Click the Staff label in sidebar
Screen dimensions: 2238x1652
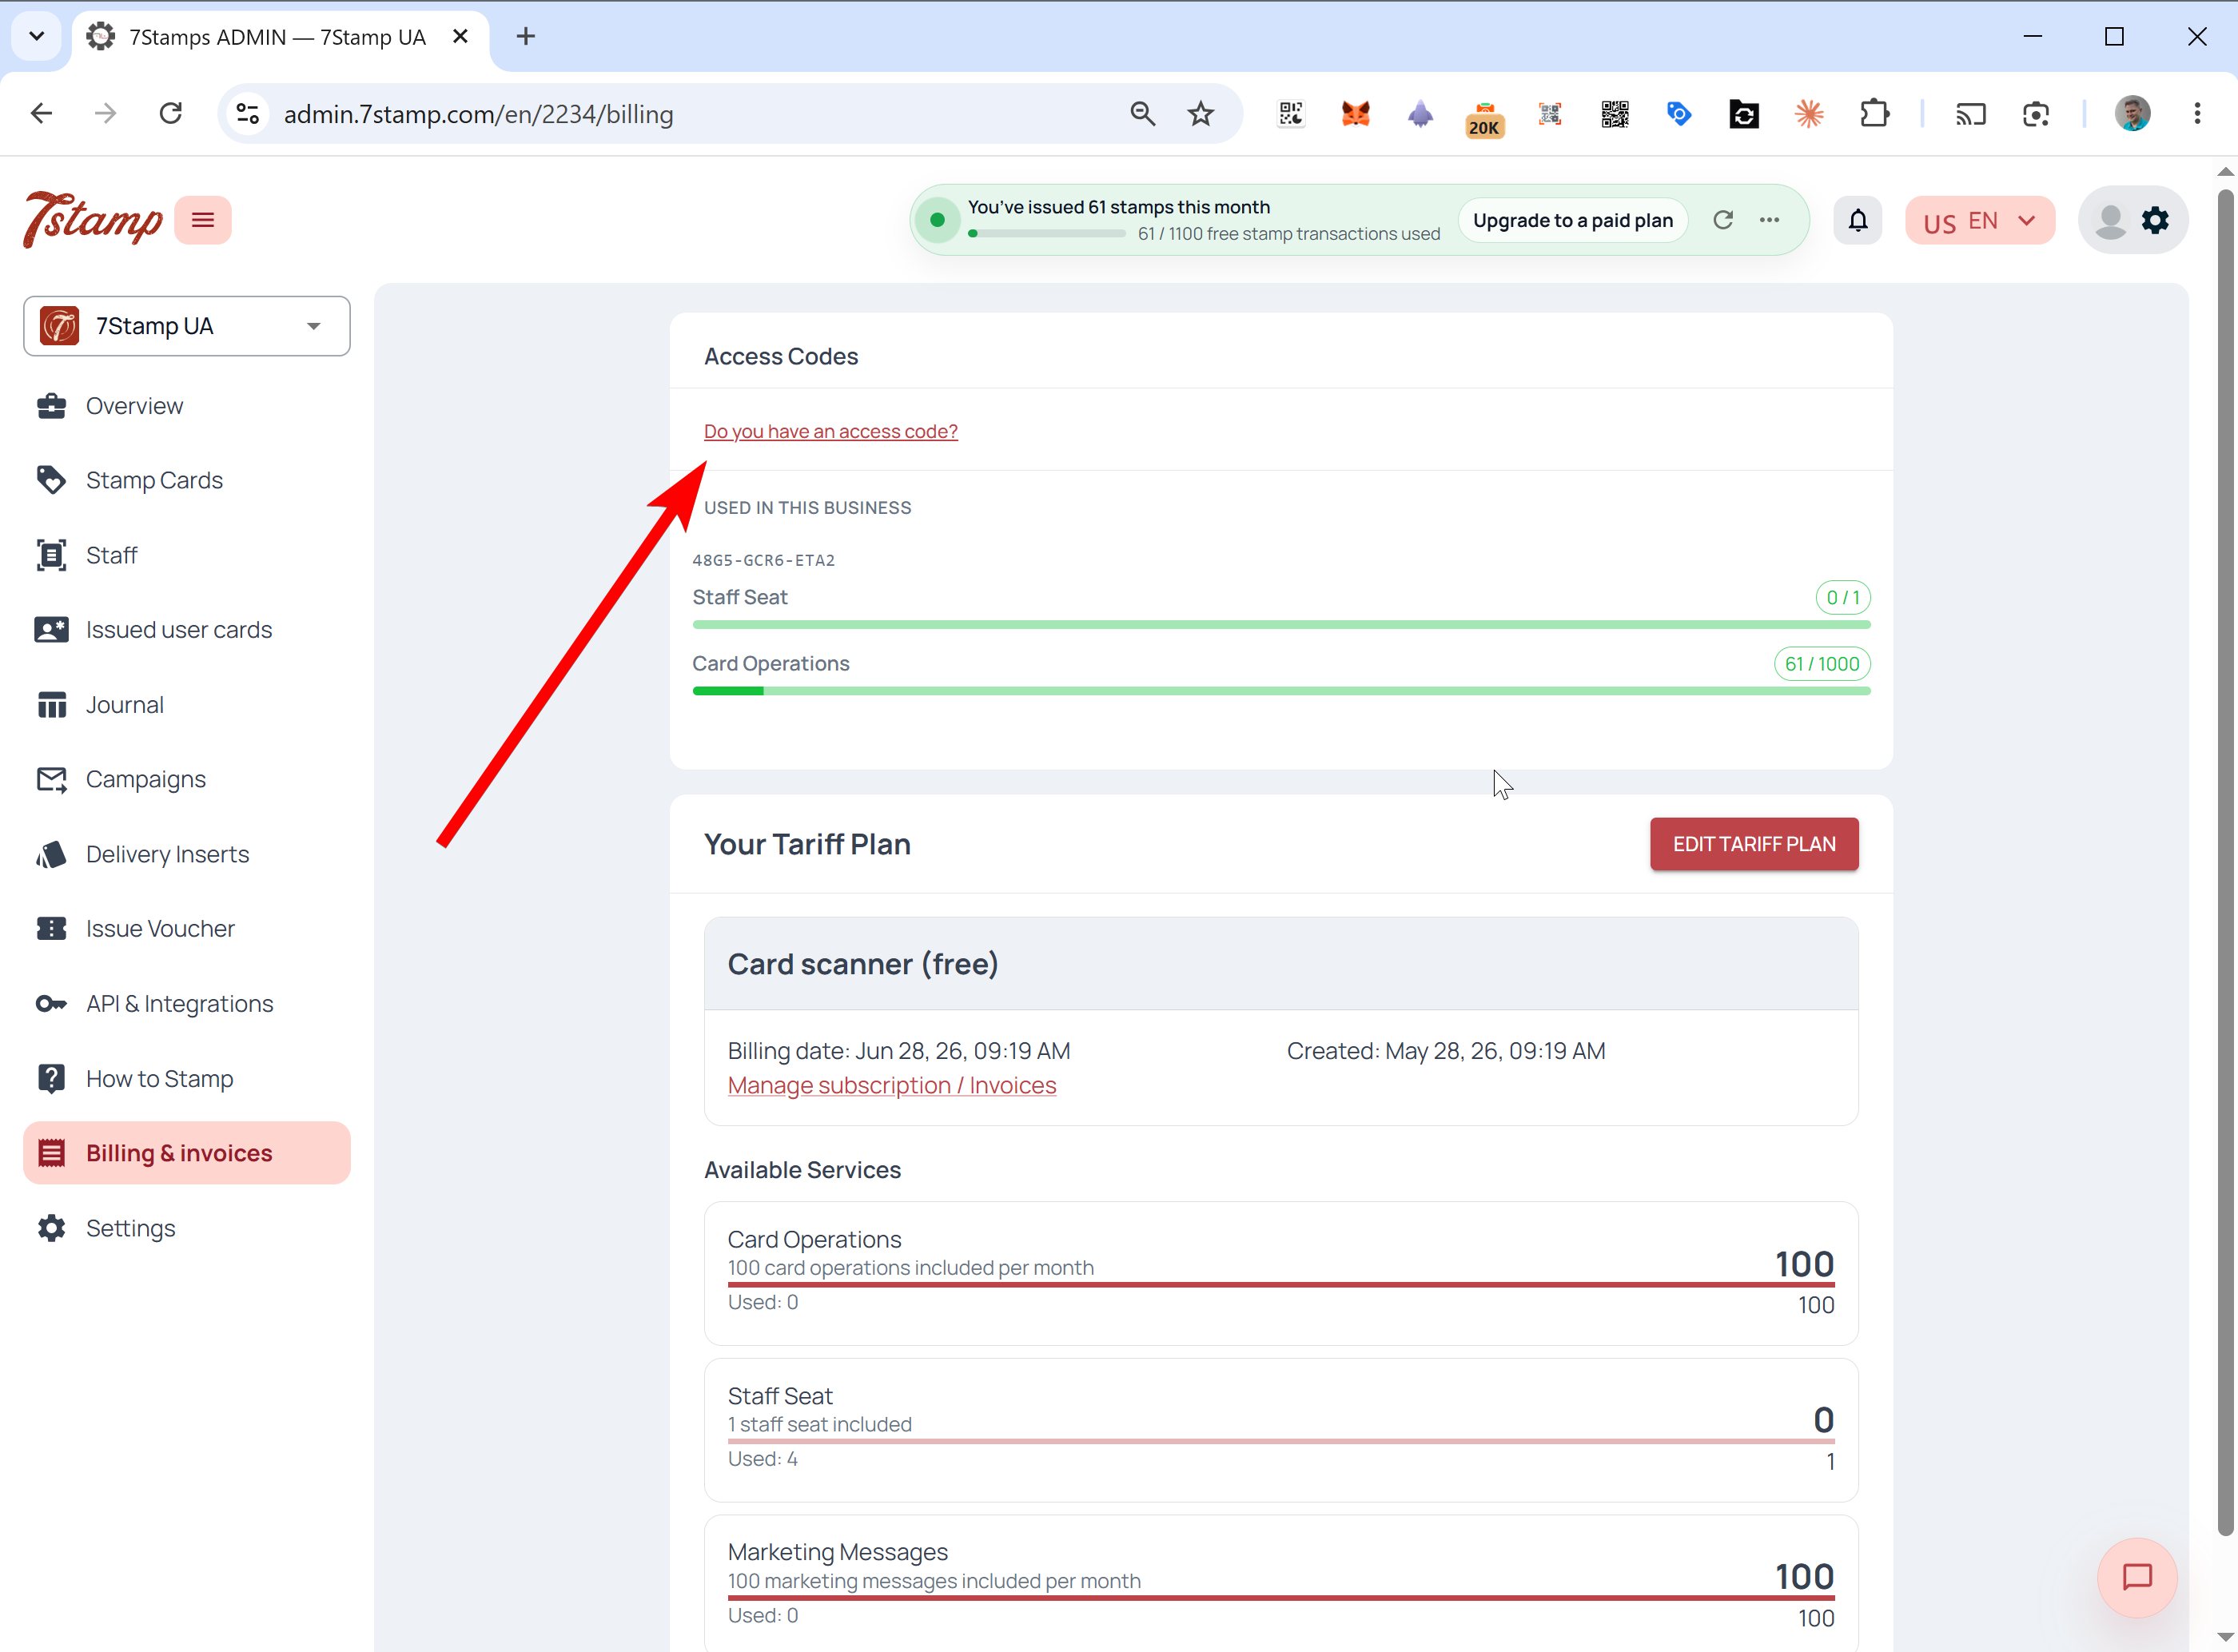pyautogui.click(x=111, y=555)
